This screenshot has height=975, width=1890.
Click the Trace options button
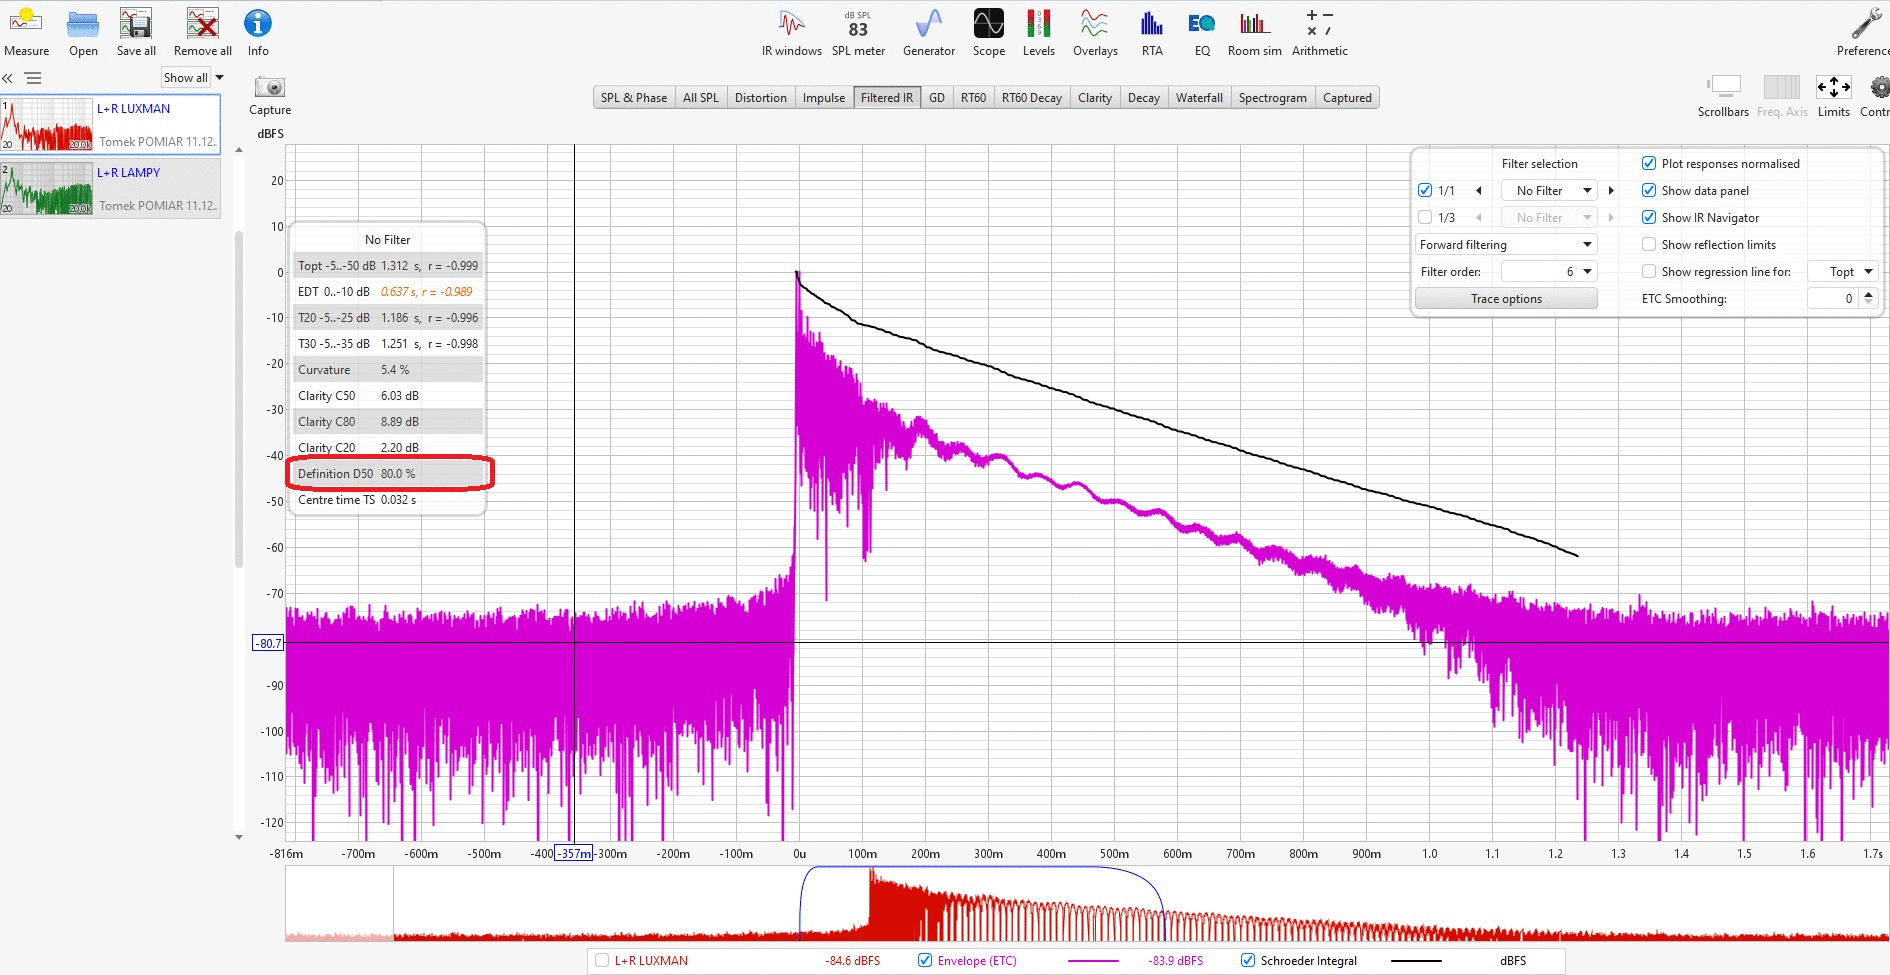click(x=1506, y=299)
